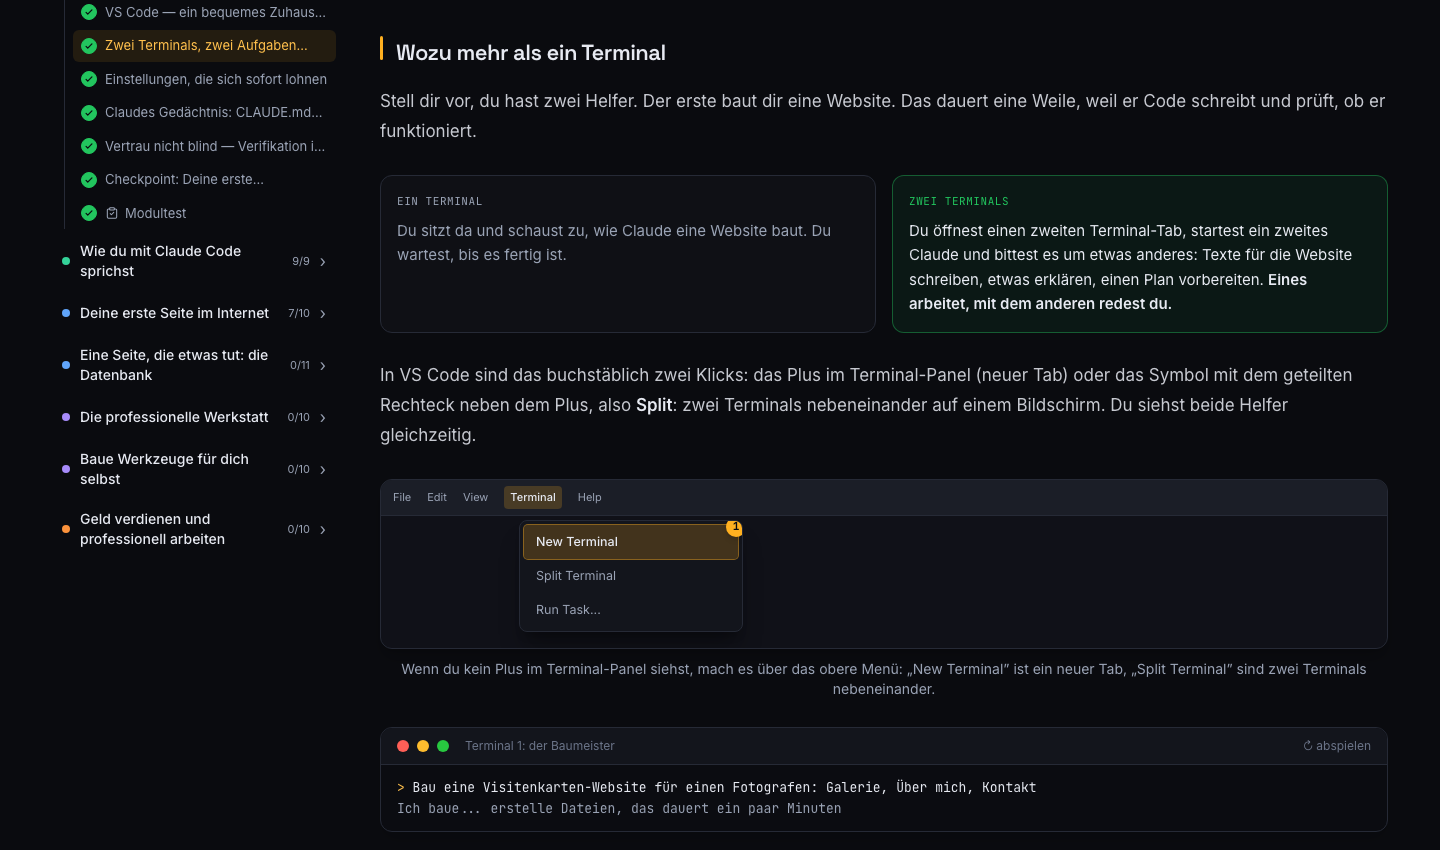This screenshot has width=1440, height=850.
Task: Replay the terminal animation with abspielen
Action: pos(1337,746)
